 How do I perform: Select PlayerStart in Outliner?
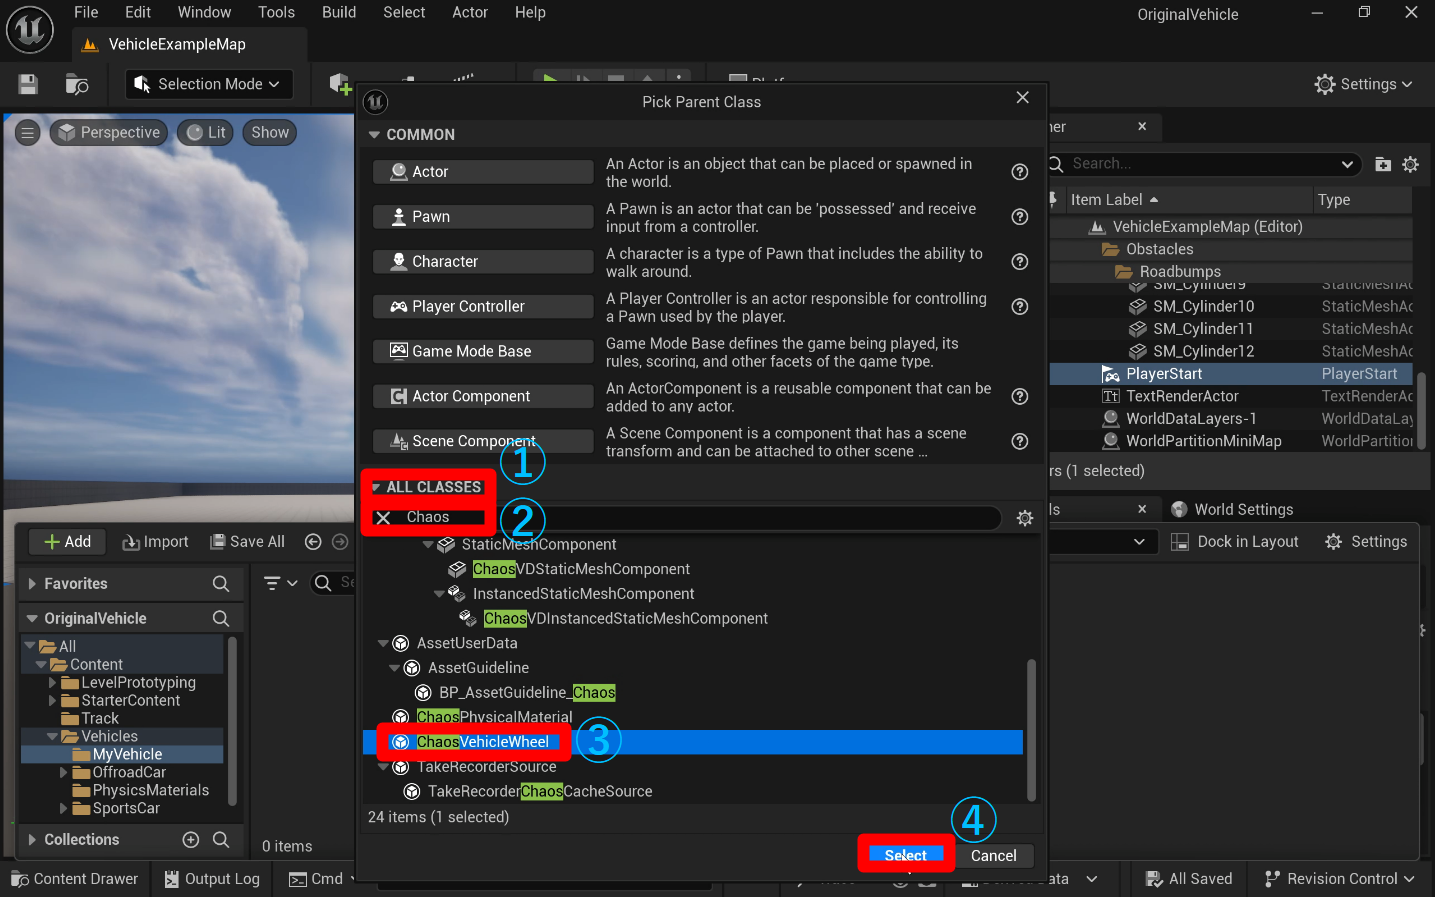coord(1231,374)
